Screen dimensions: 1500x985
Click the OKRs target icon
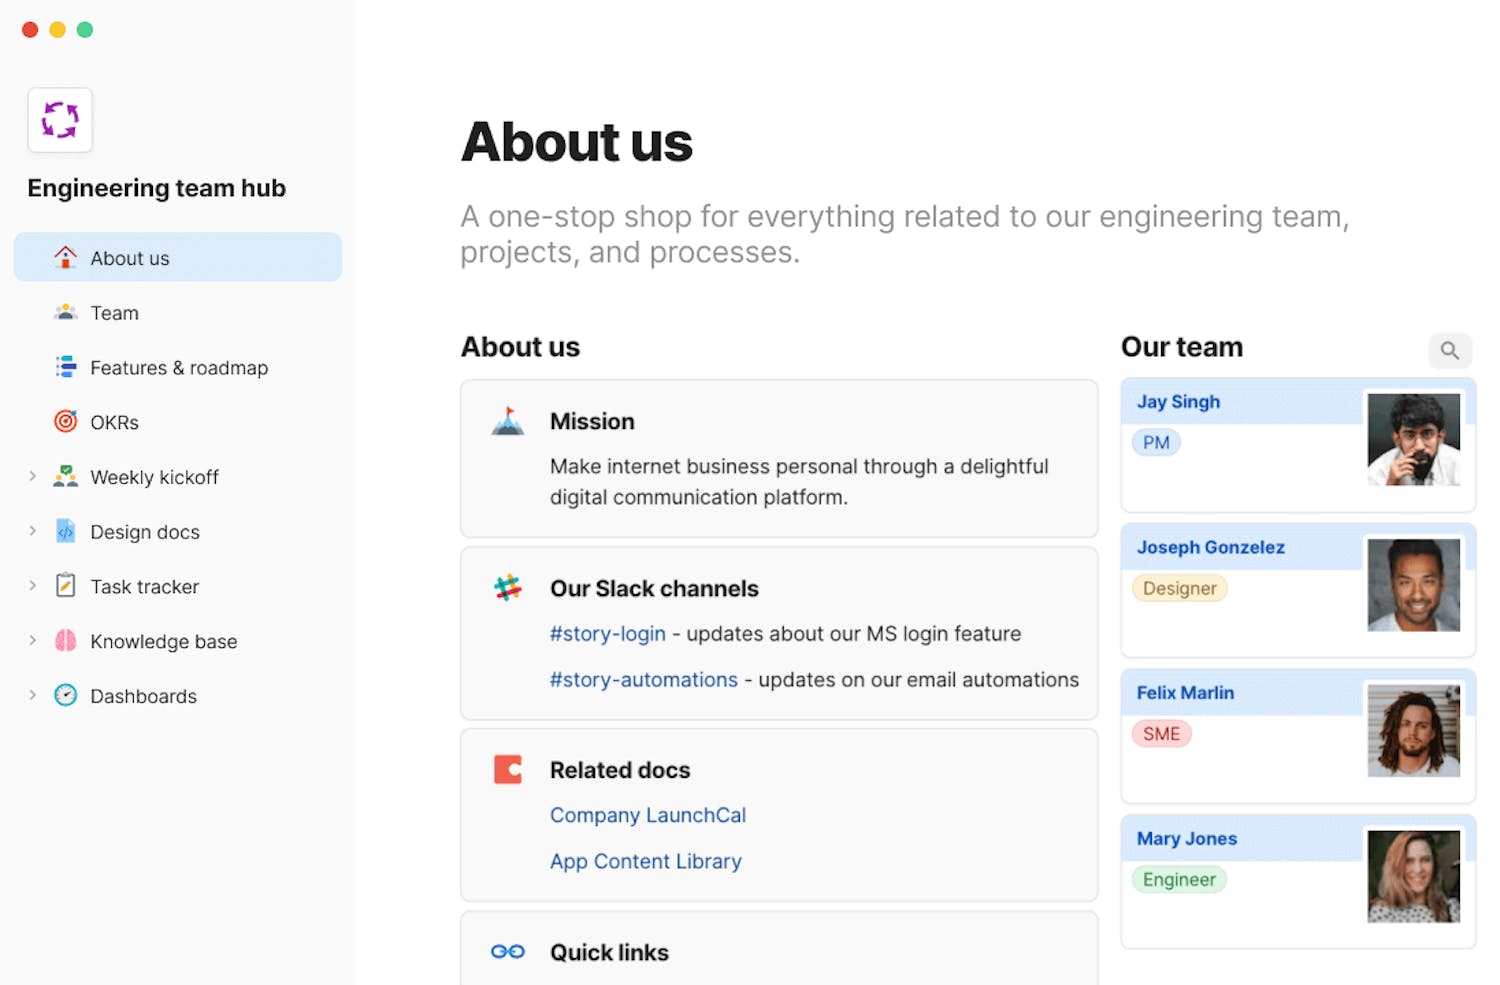(66, 422)
